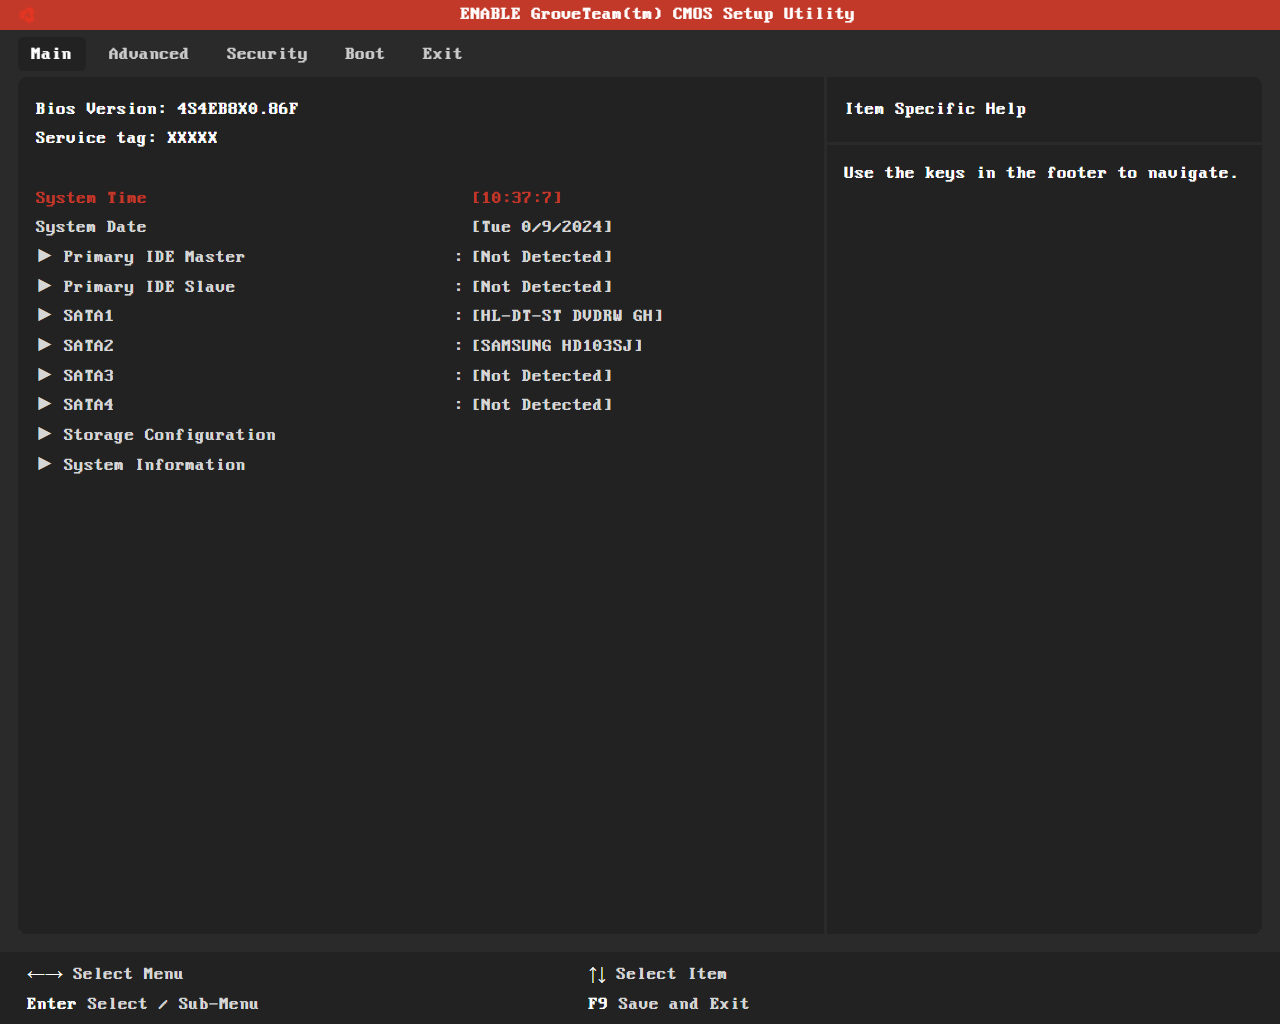Edit the System Time value field
The height and width of the screenshot is (1024, 1280).
tap(517, 198)
